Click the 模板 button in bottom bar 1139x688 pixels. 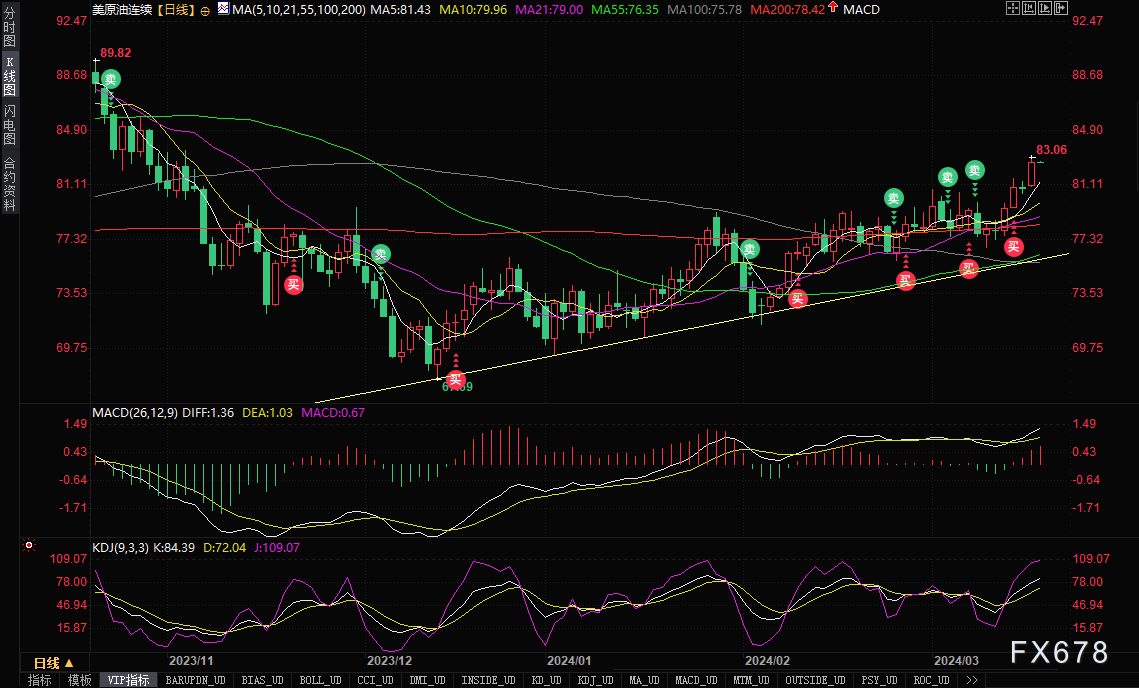pos(79,680)
